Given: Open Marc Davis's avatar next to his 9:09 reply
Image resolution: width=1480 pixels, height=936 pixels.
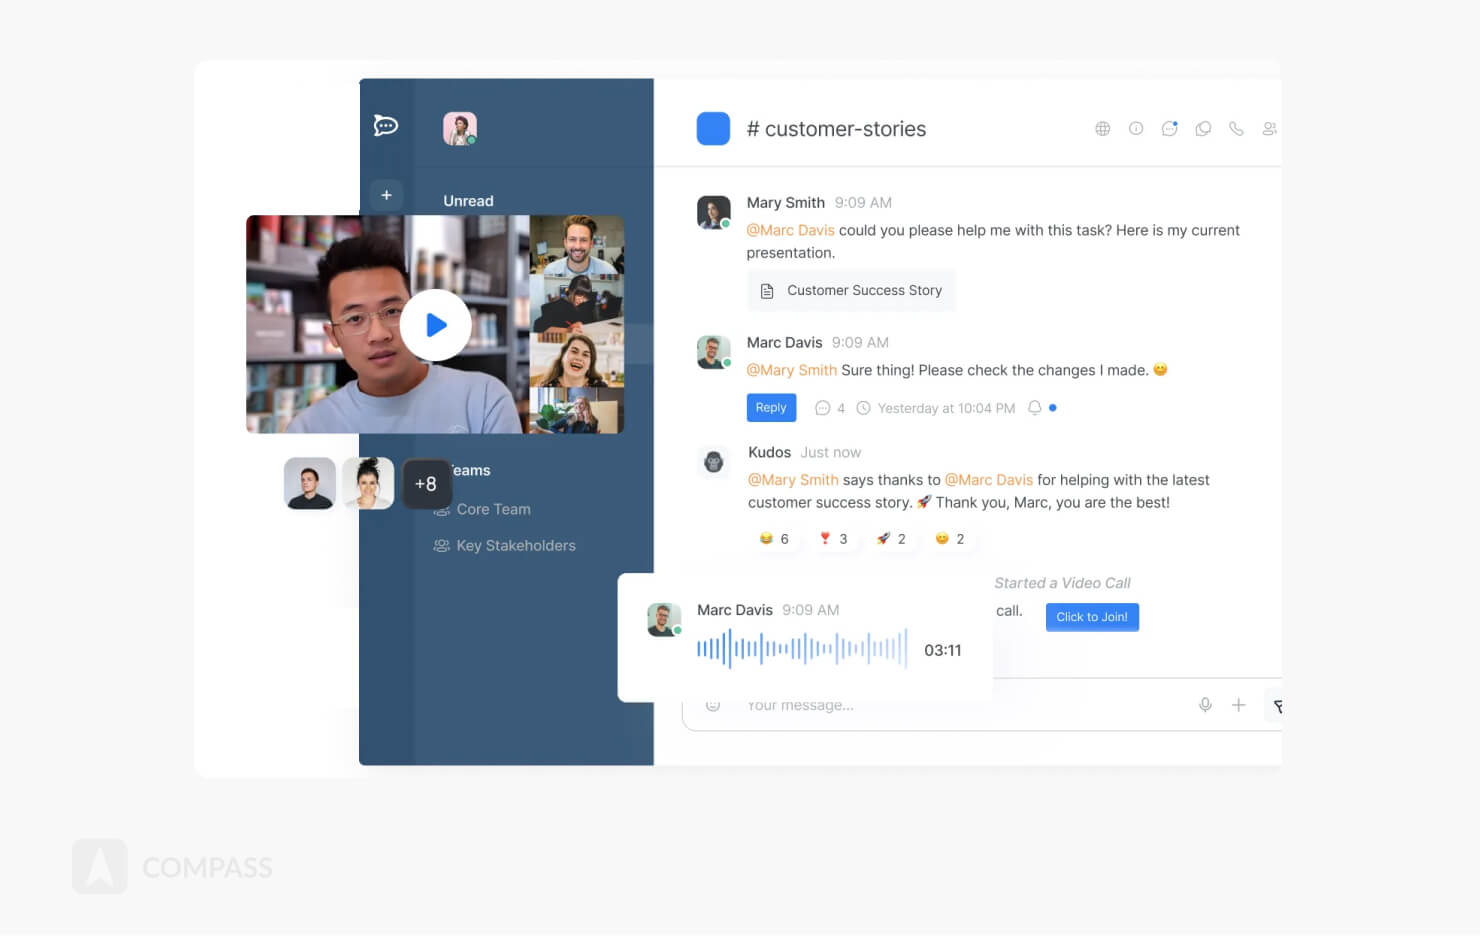Looking at the screenshot, I should click(713, 352).
